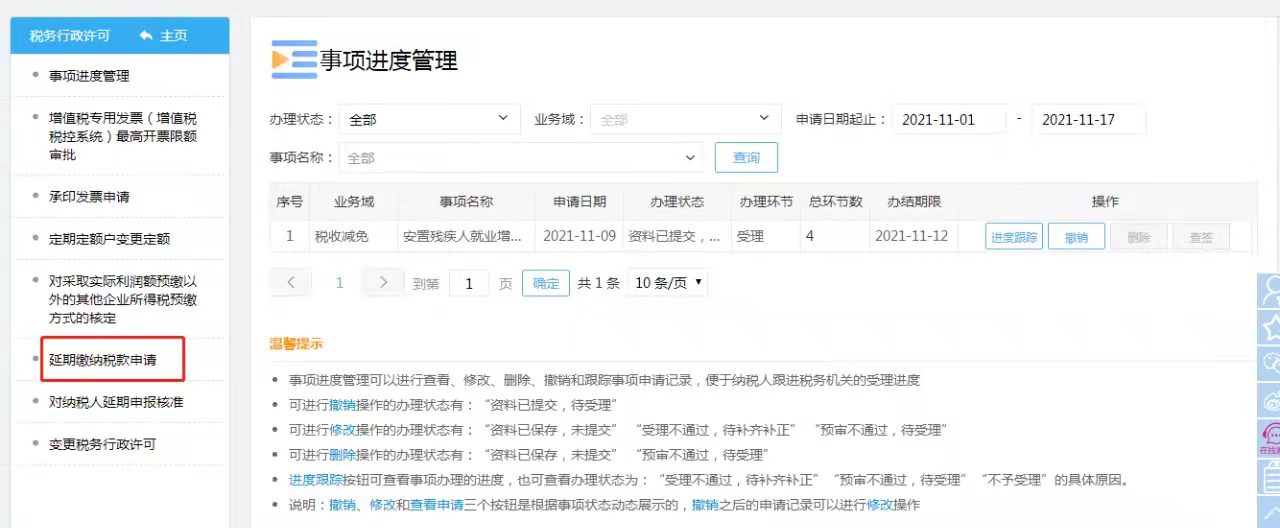1280x528 pixels.
Task: Click the 申请日期 column header
Action: 580,201
